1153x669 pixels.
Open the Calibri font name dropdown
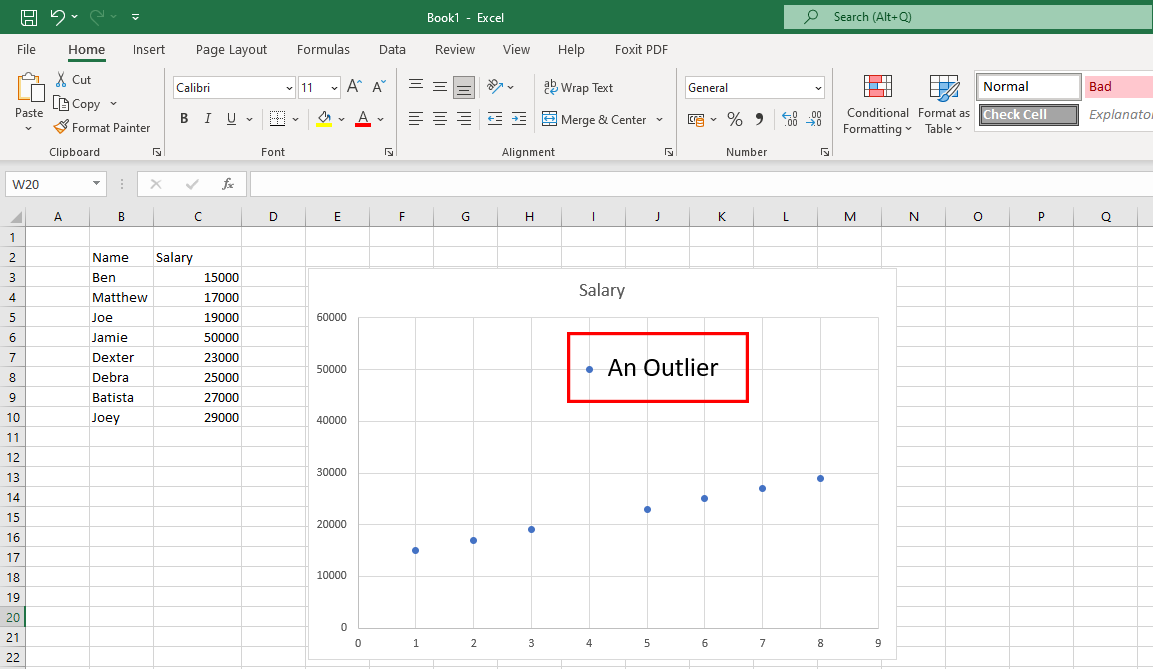tap(289, 88)
